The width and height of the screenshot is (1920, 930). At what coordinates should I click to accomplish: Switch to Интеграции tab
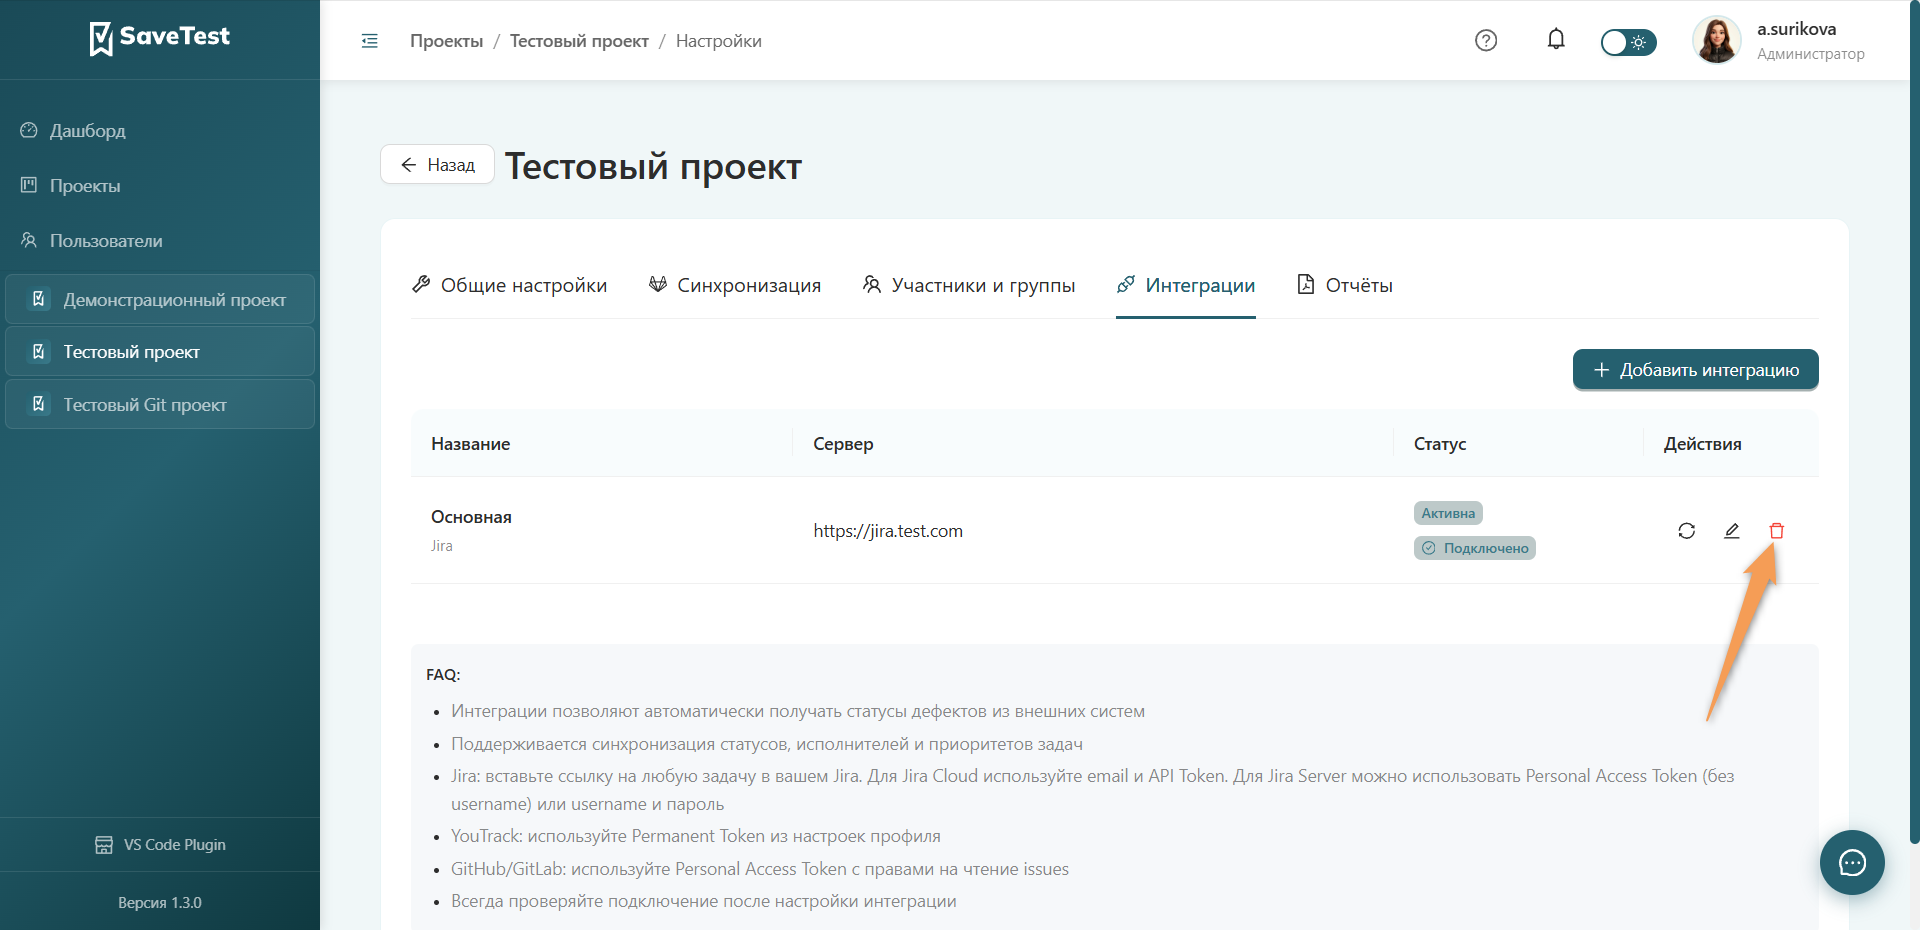coord(1185,285)
